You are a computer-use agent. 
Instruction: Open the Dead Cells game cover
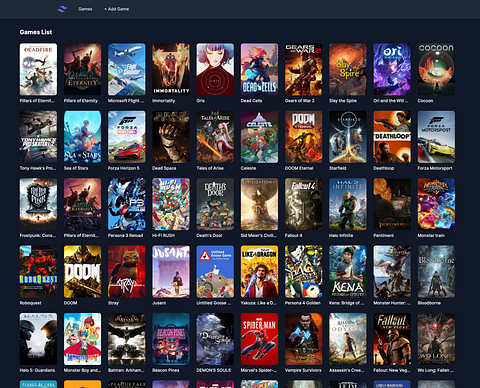[x=259, y=69]
